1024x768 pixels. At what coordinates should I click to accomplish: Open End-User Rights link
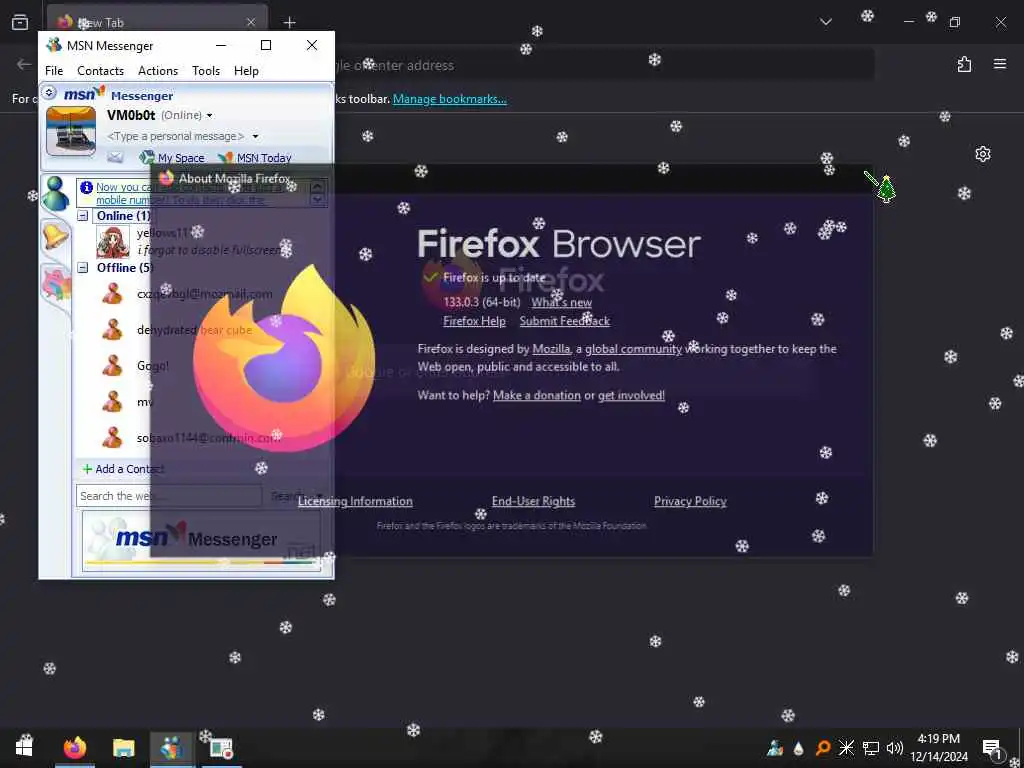[534, 501]
